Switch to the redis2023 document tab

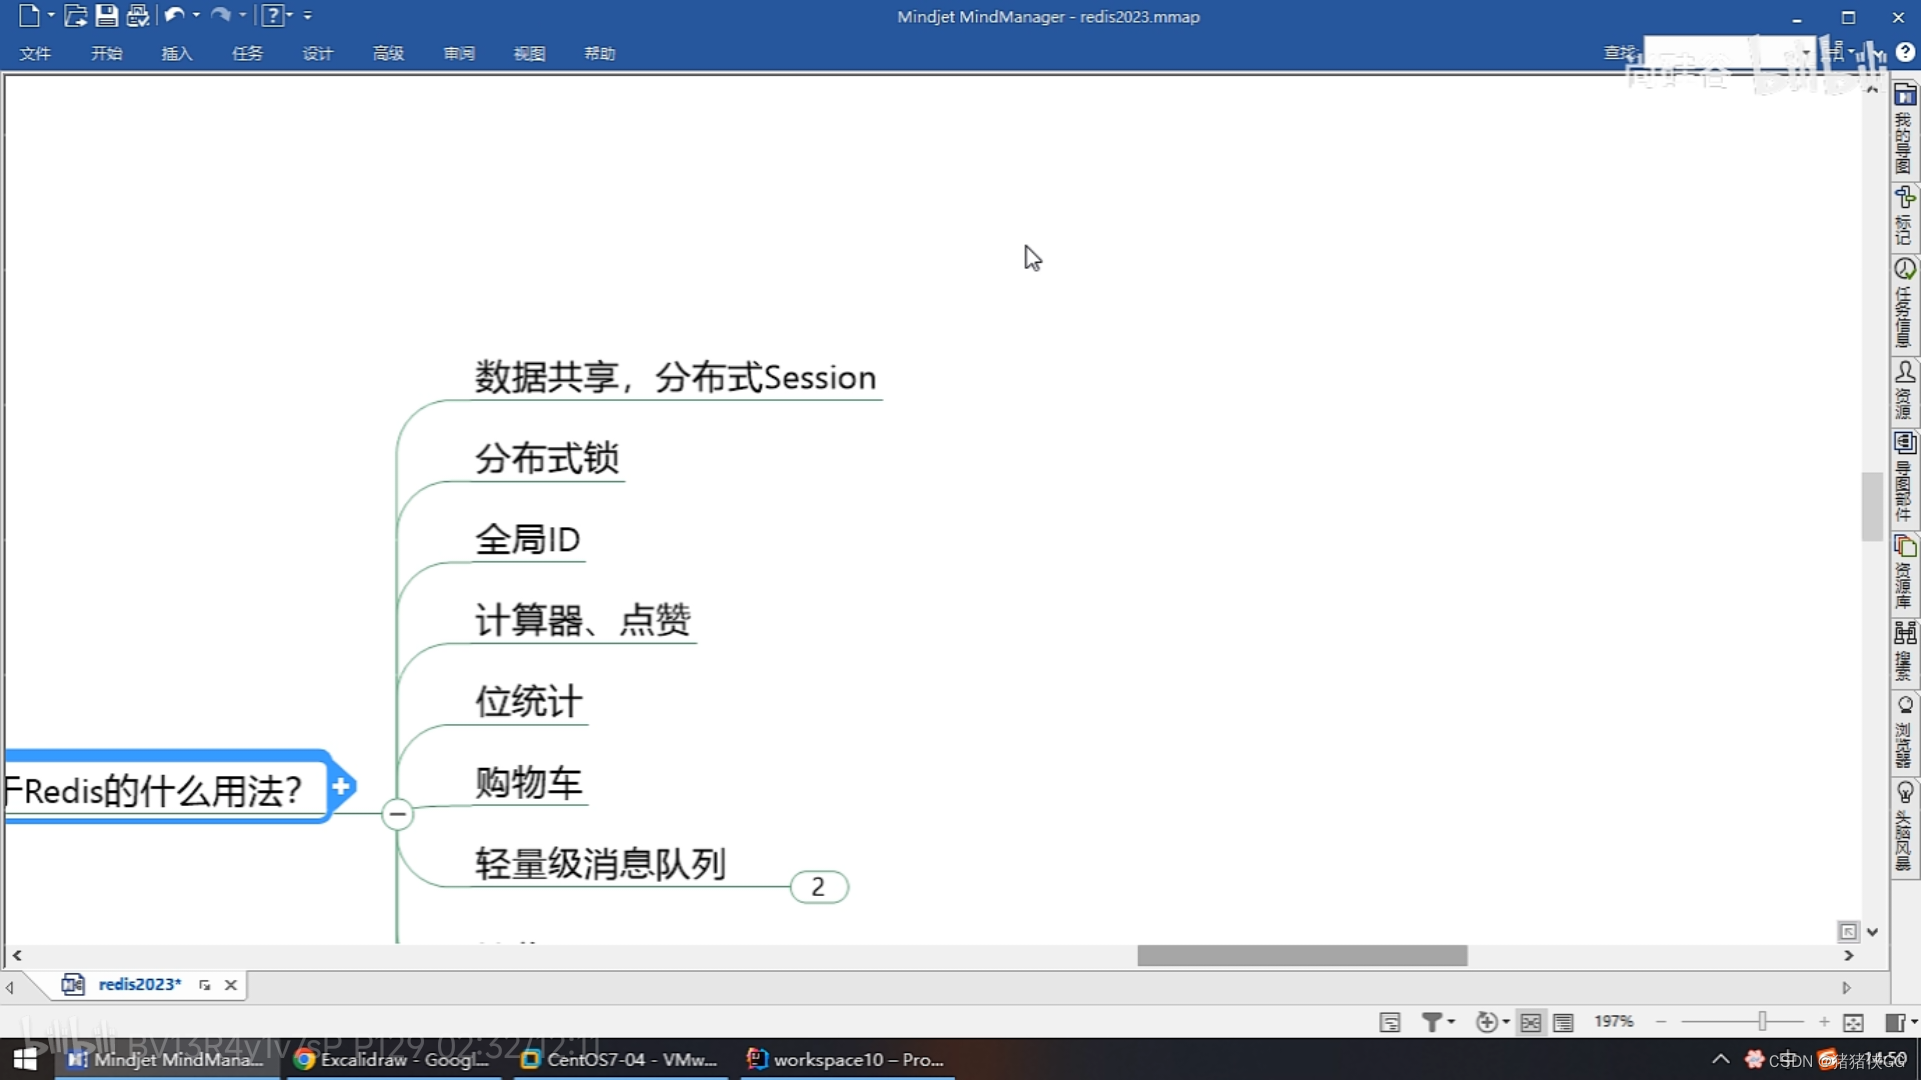pyautogui.click(x=139, y=984)
